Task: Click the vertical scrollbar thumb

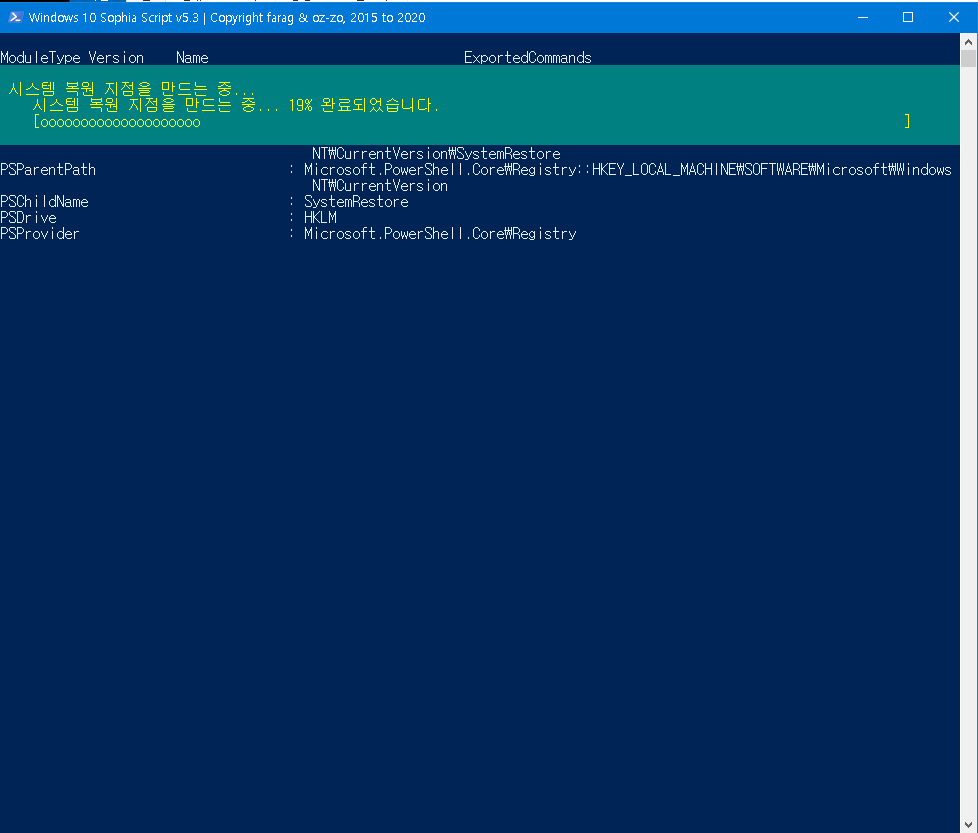Action: (969, 59)
